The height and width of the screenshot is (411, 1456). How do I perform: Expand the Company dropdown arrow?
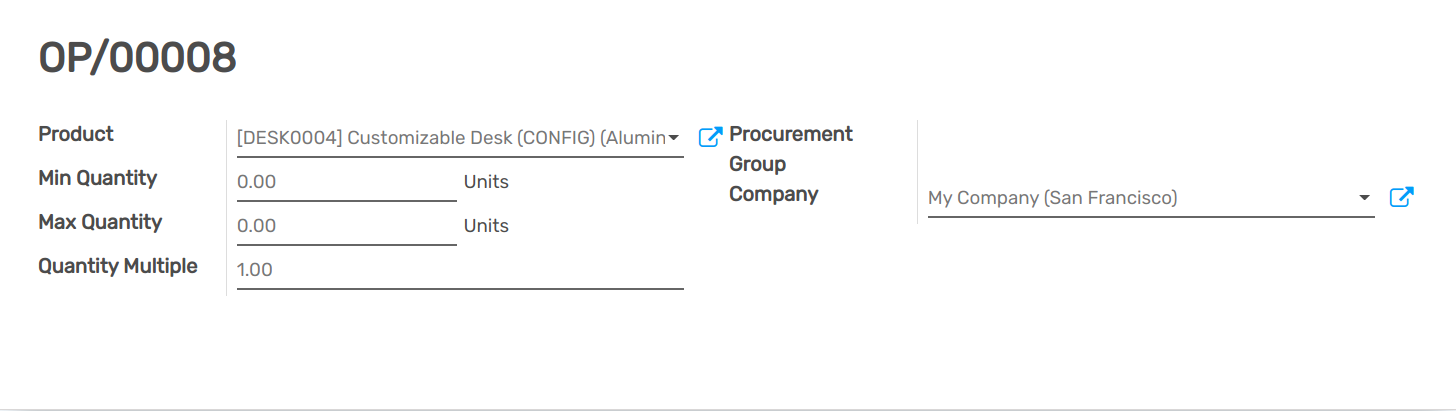click(1365, 198)
